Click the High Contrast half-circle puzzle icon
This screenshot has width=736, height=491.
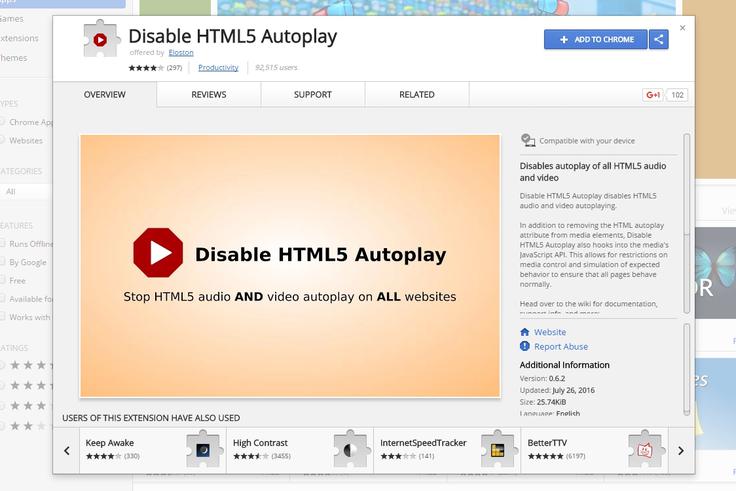click(x=350, y=450)
